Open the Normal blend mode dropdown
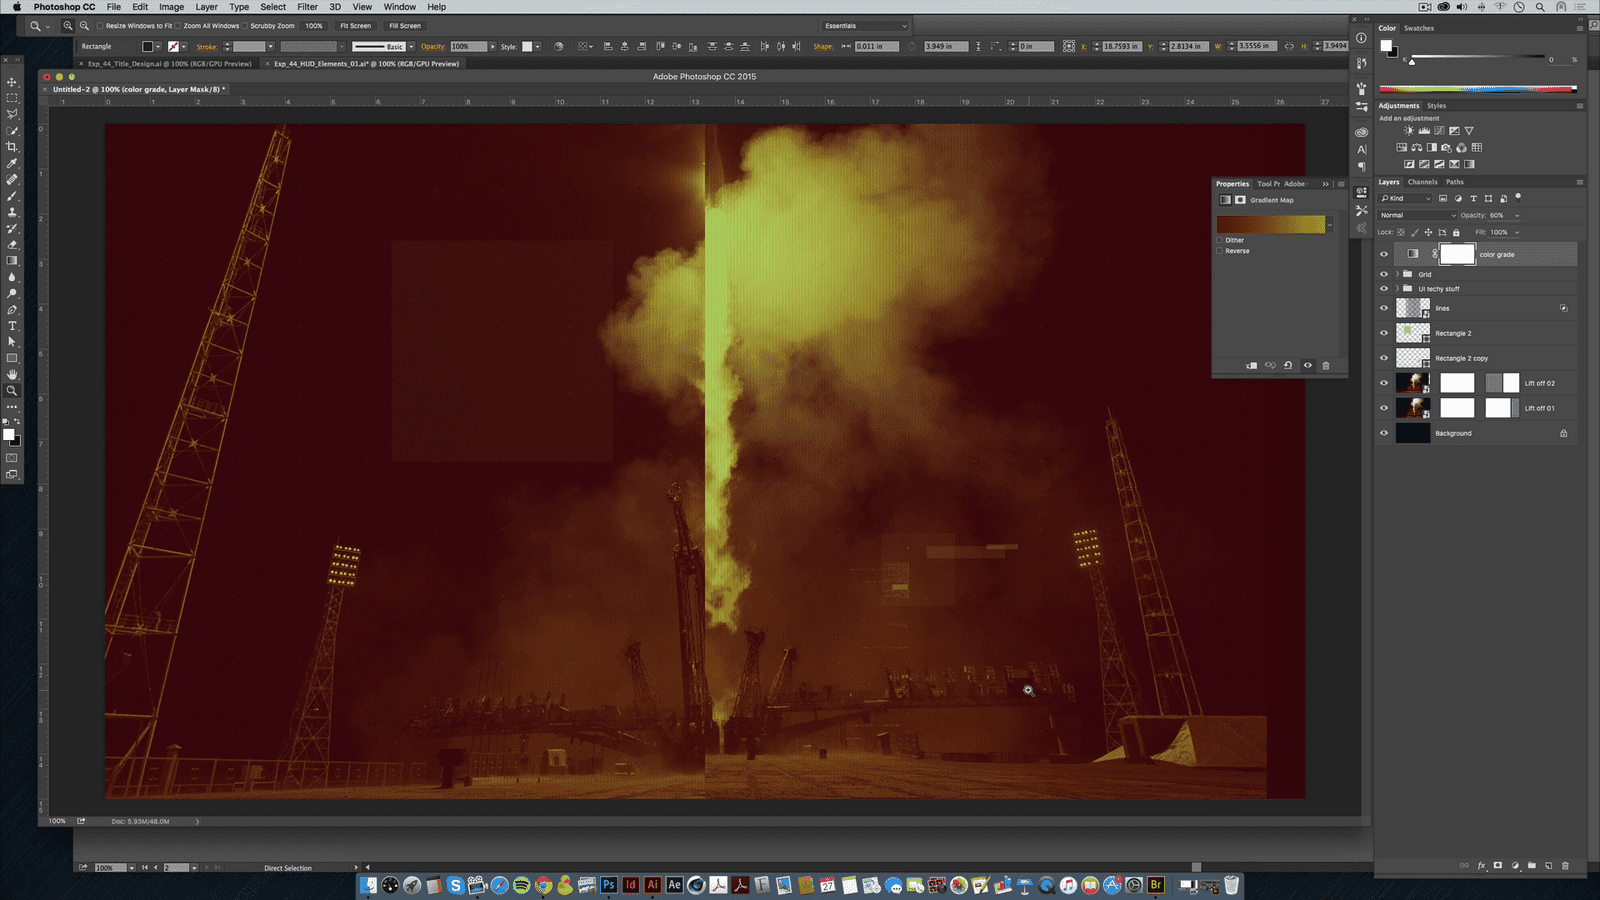The width and height of the screenshot is (1600, 900). (1418, 215)
